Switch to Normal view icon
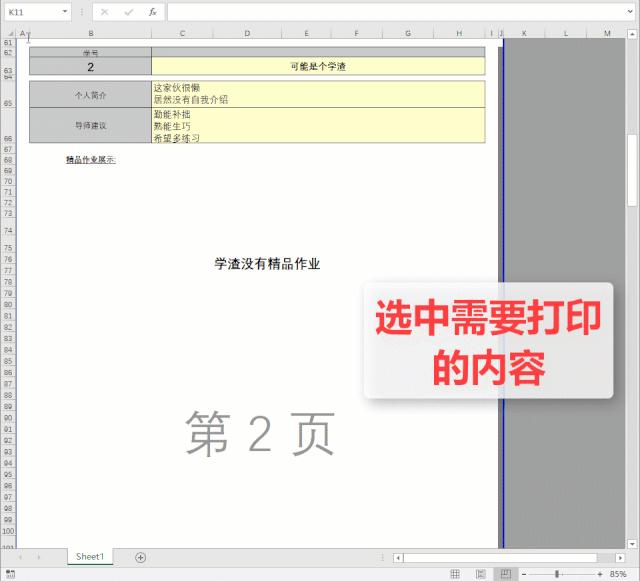Screen dimensions: 640x581 click(x=455, y=574)
